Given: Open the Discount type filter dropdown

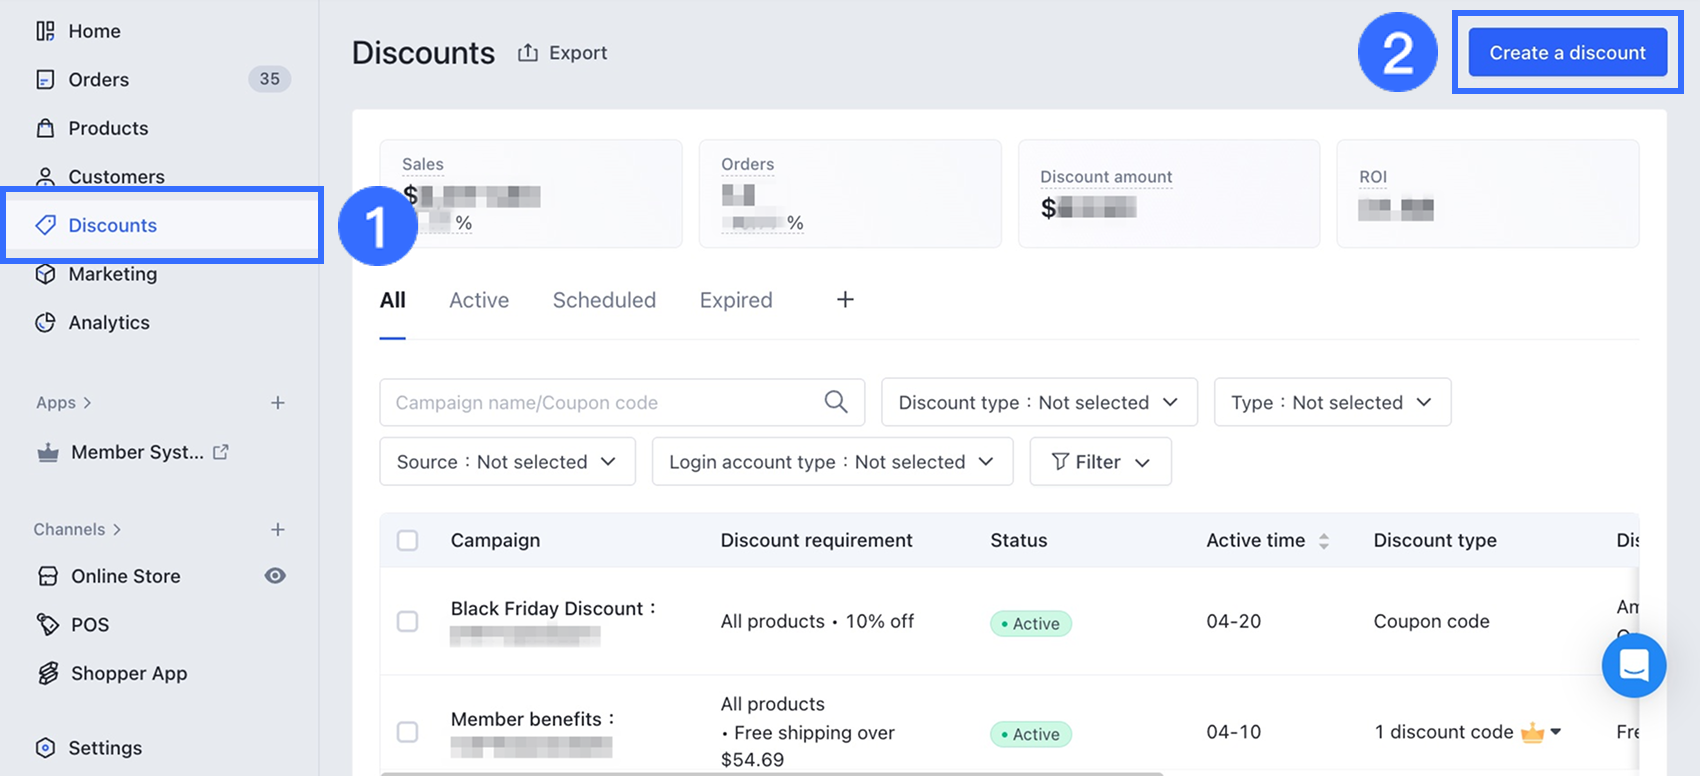Looking at the screenshot, I should point(1038,402).
